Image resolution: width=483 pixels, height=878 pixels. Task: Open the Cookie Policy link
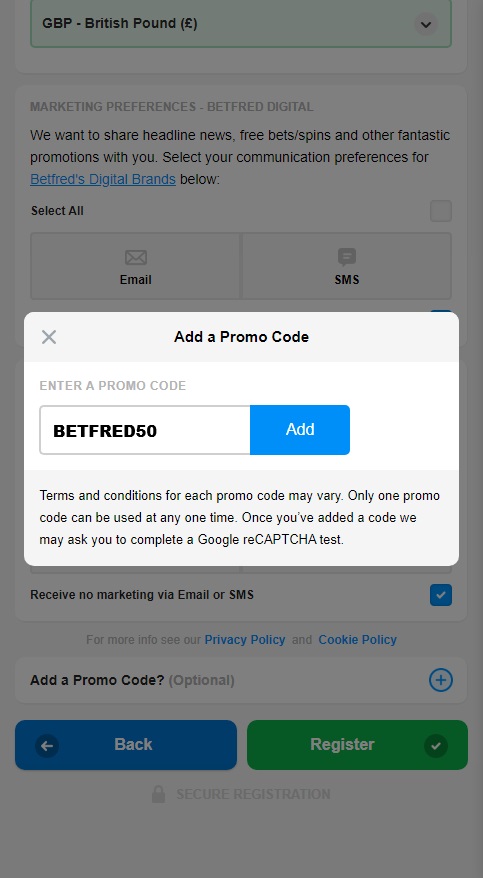358,639
